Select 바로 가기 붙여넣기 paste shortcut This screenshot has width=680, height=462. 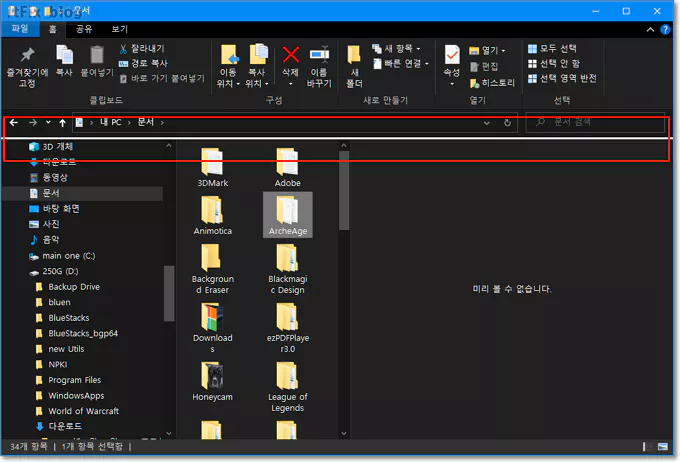[162, 79]
